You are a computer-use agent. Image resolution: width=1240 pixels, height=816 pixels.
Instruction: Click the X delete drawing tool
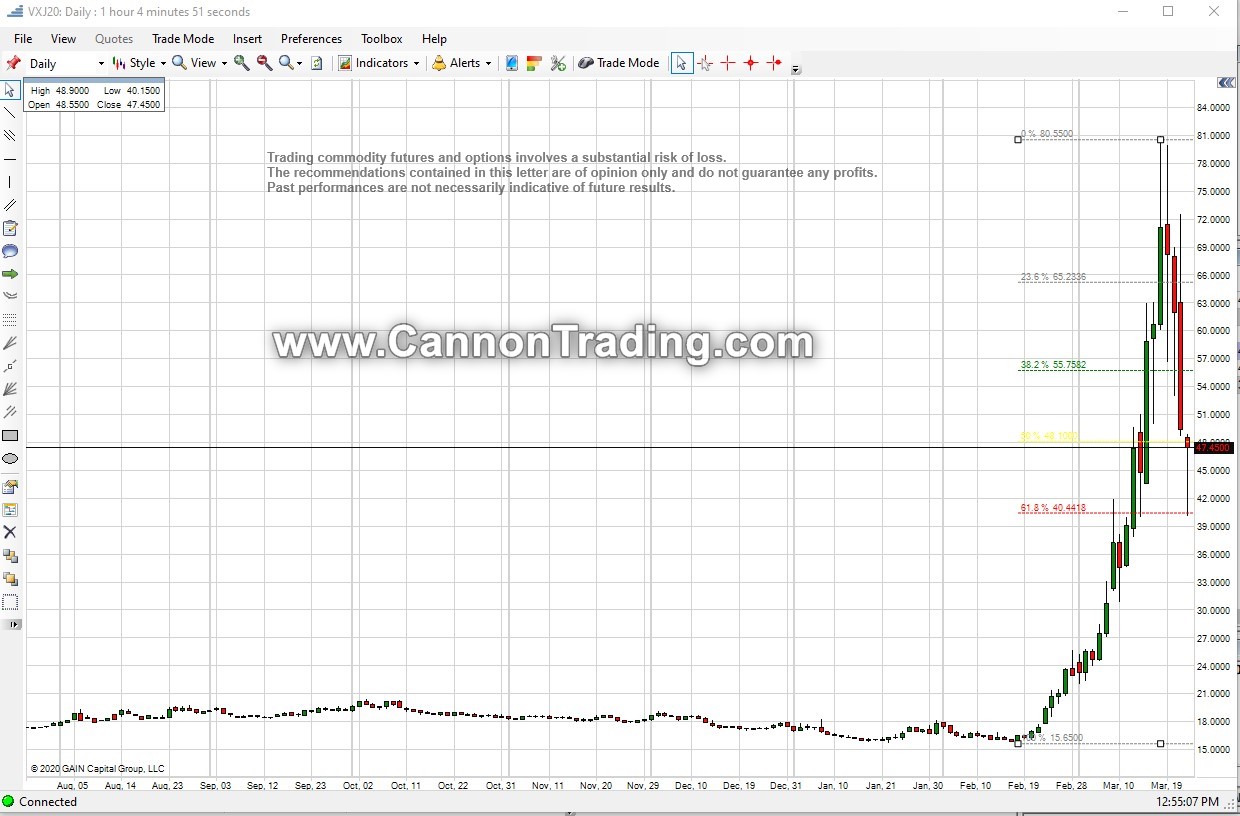(x=10, y=532)
